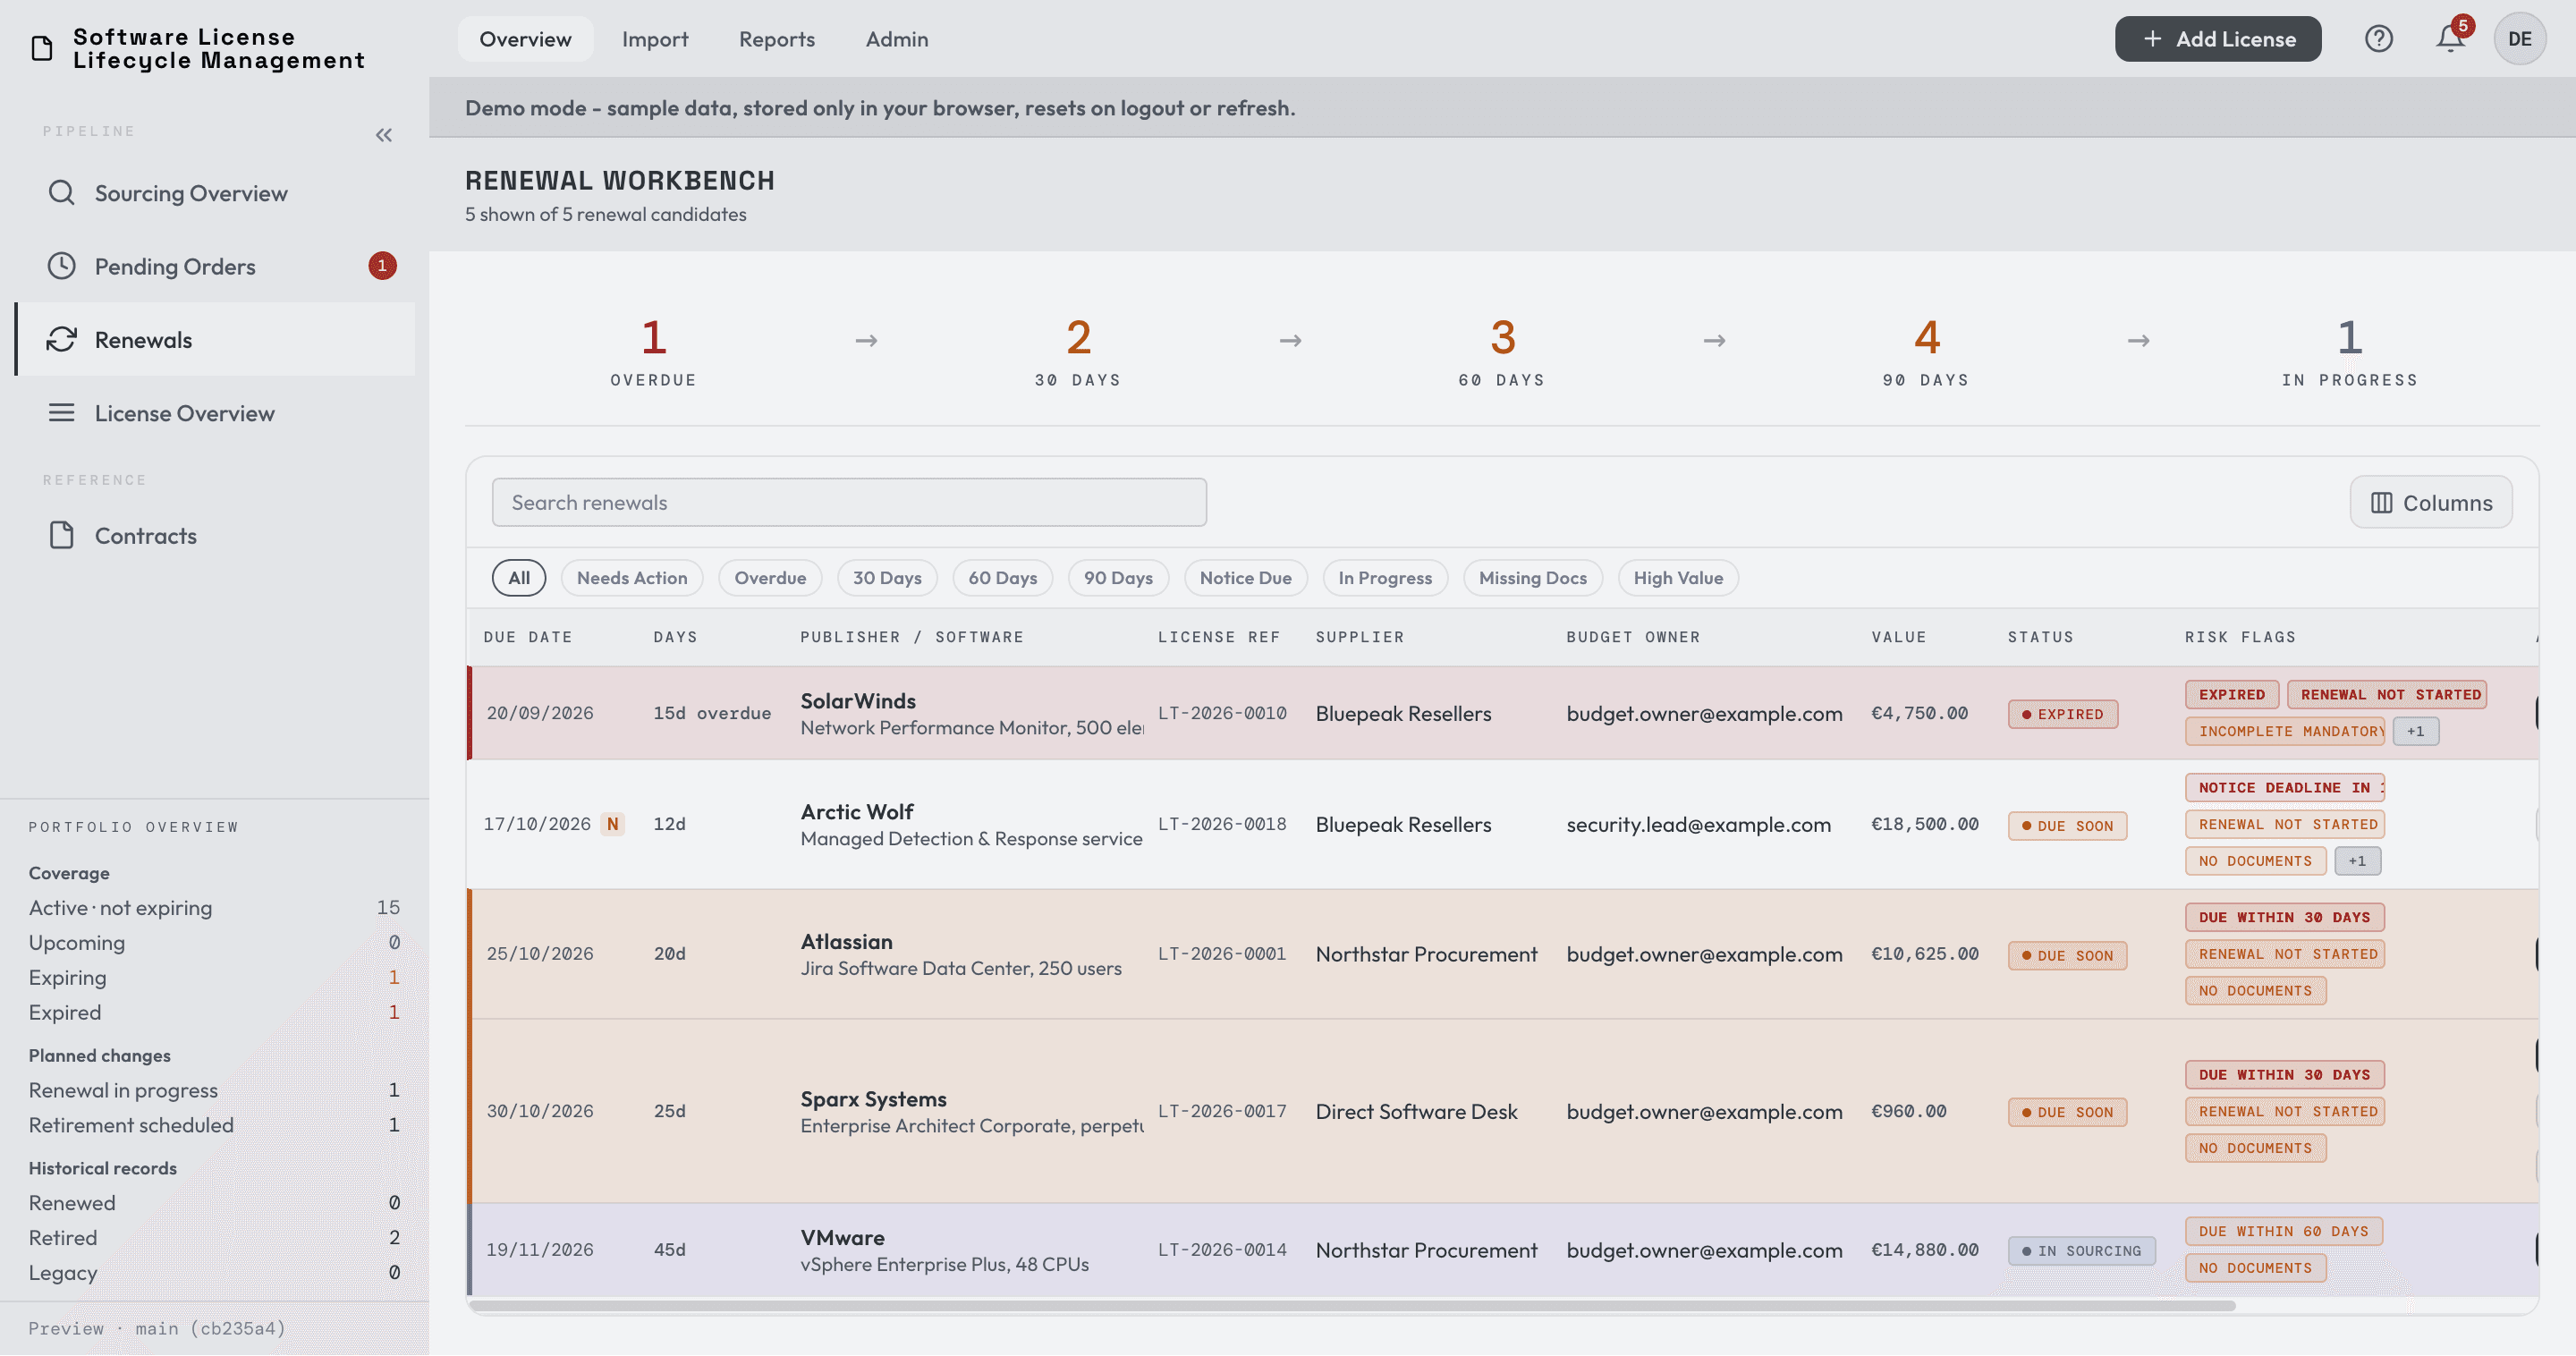Click the Pending Orders clock icon
The image size is (2576, 1356).
pos(62,266)
